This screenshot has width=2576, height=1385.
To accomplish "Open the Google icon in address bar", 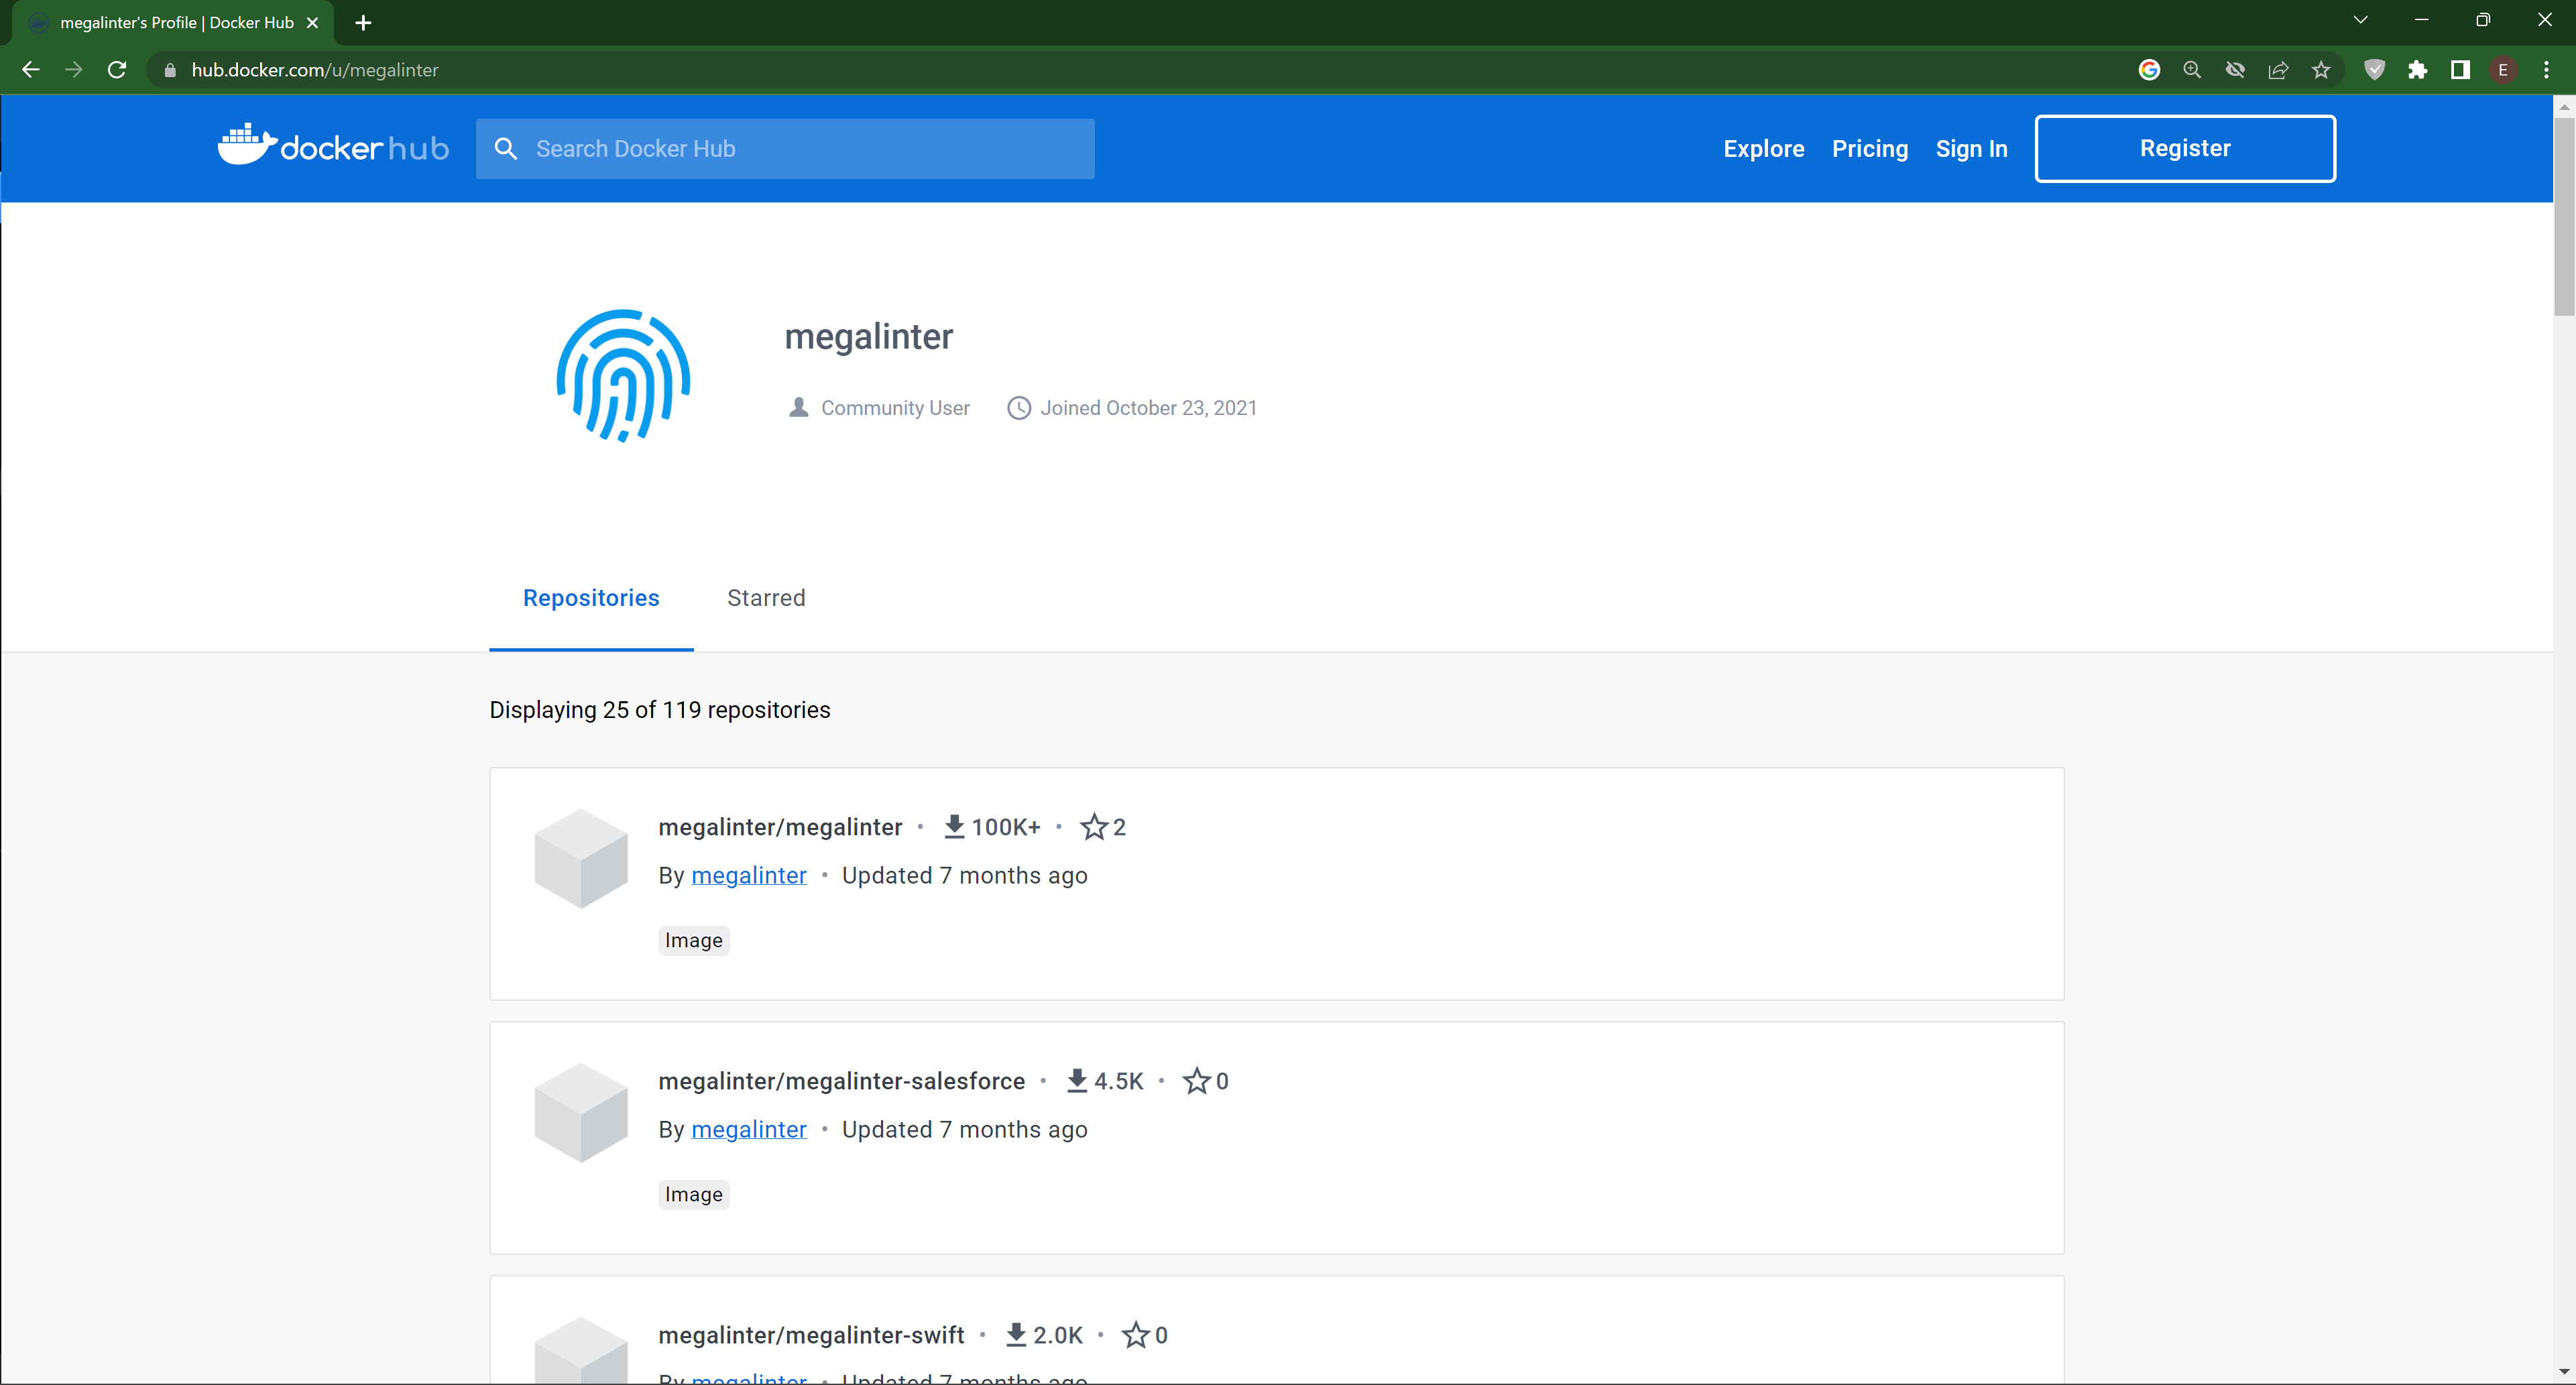I will (2149, 70).
